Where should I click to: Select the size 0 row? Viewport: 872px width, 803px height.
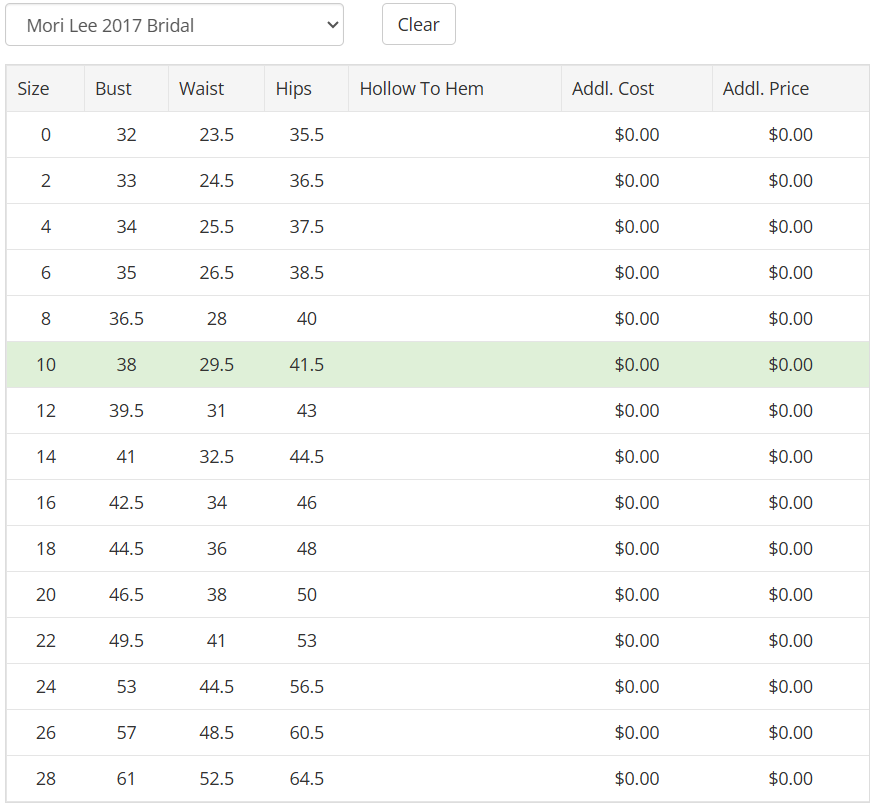(x=438, y=135)
